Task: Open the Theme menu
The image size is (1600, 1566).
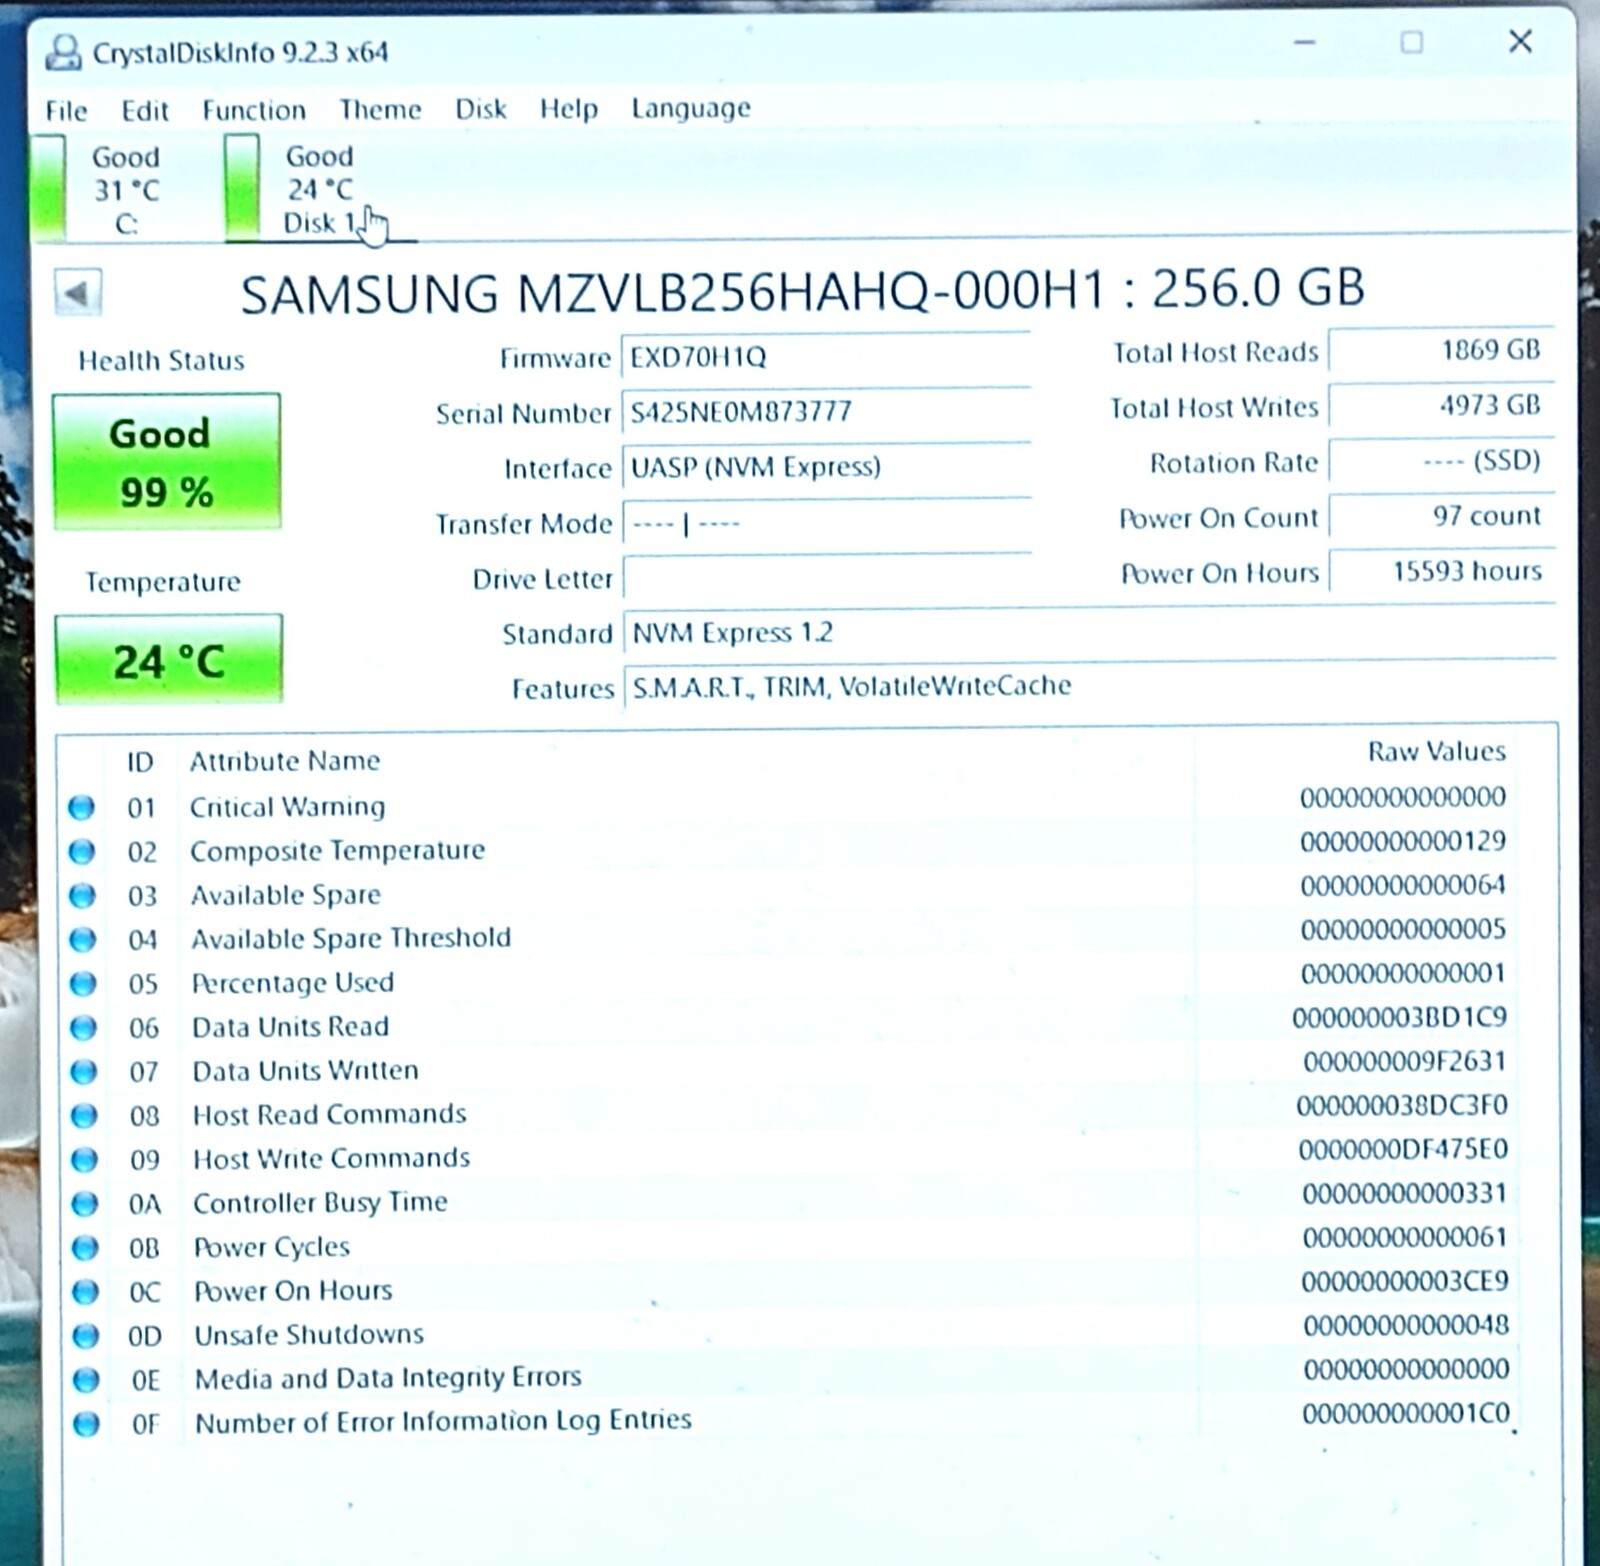Action: pyautogui.click(x=380, y=108)
